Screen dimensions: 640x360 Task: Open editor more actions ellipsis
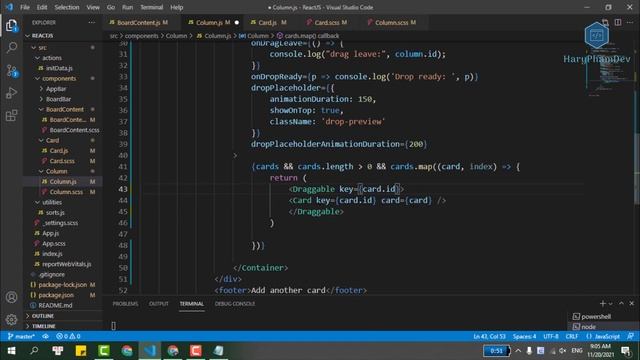point(630,22)
